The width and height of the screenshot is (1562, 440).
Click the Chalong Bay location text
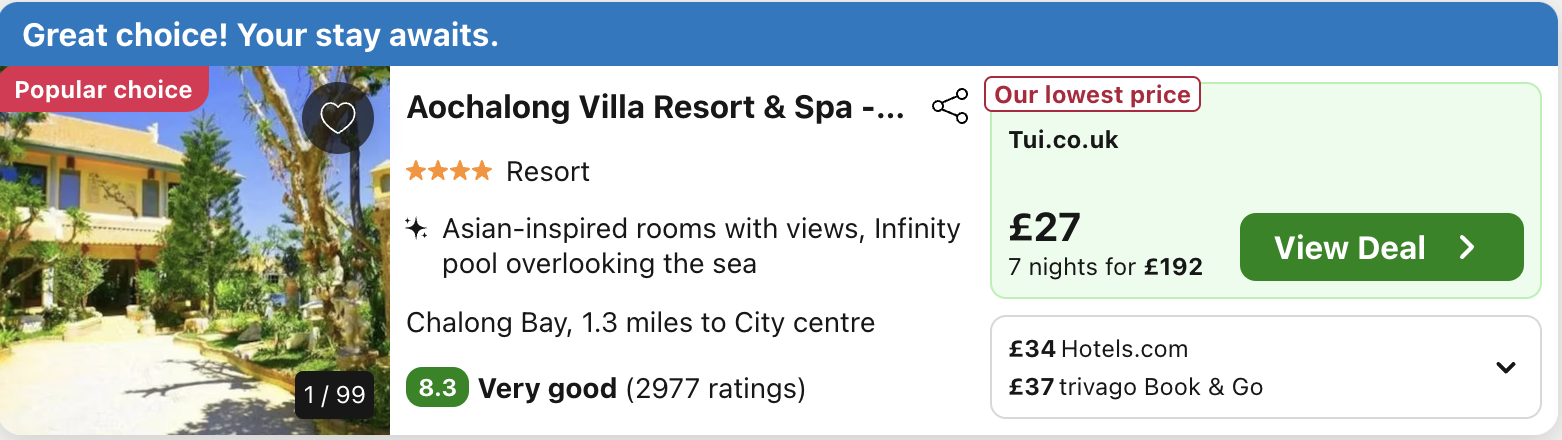(640, 323)
